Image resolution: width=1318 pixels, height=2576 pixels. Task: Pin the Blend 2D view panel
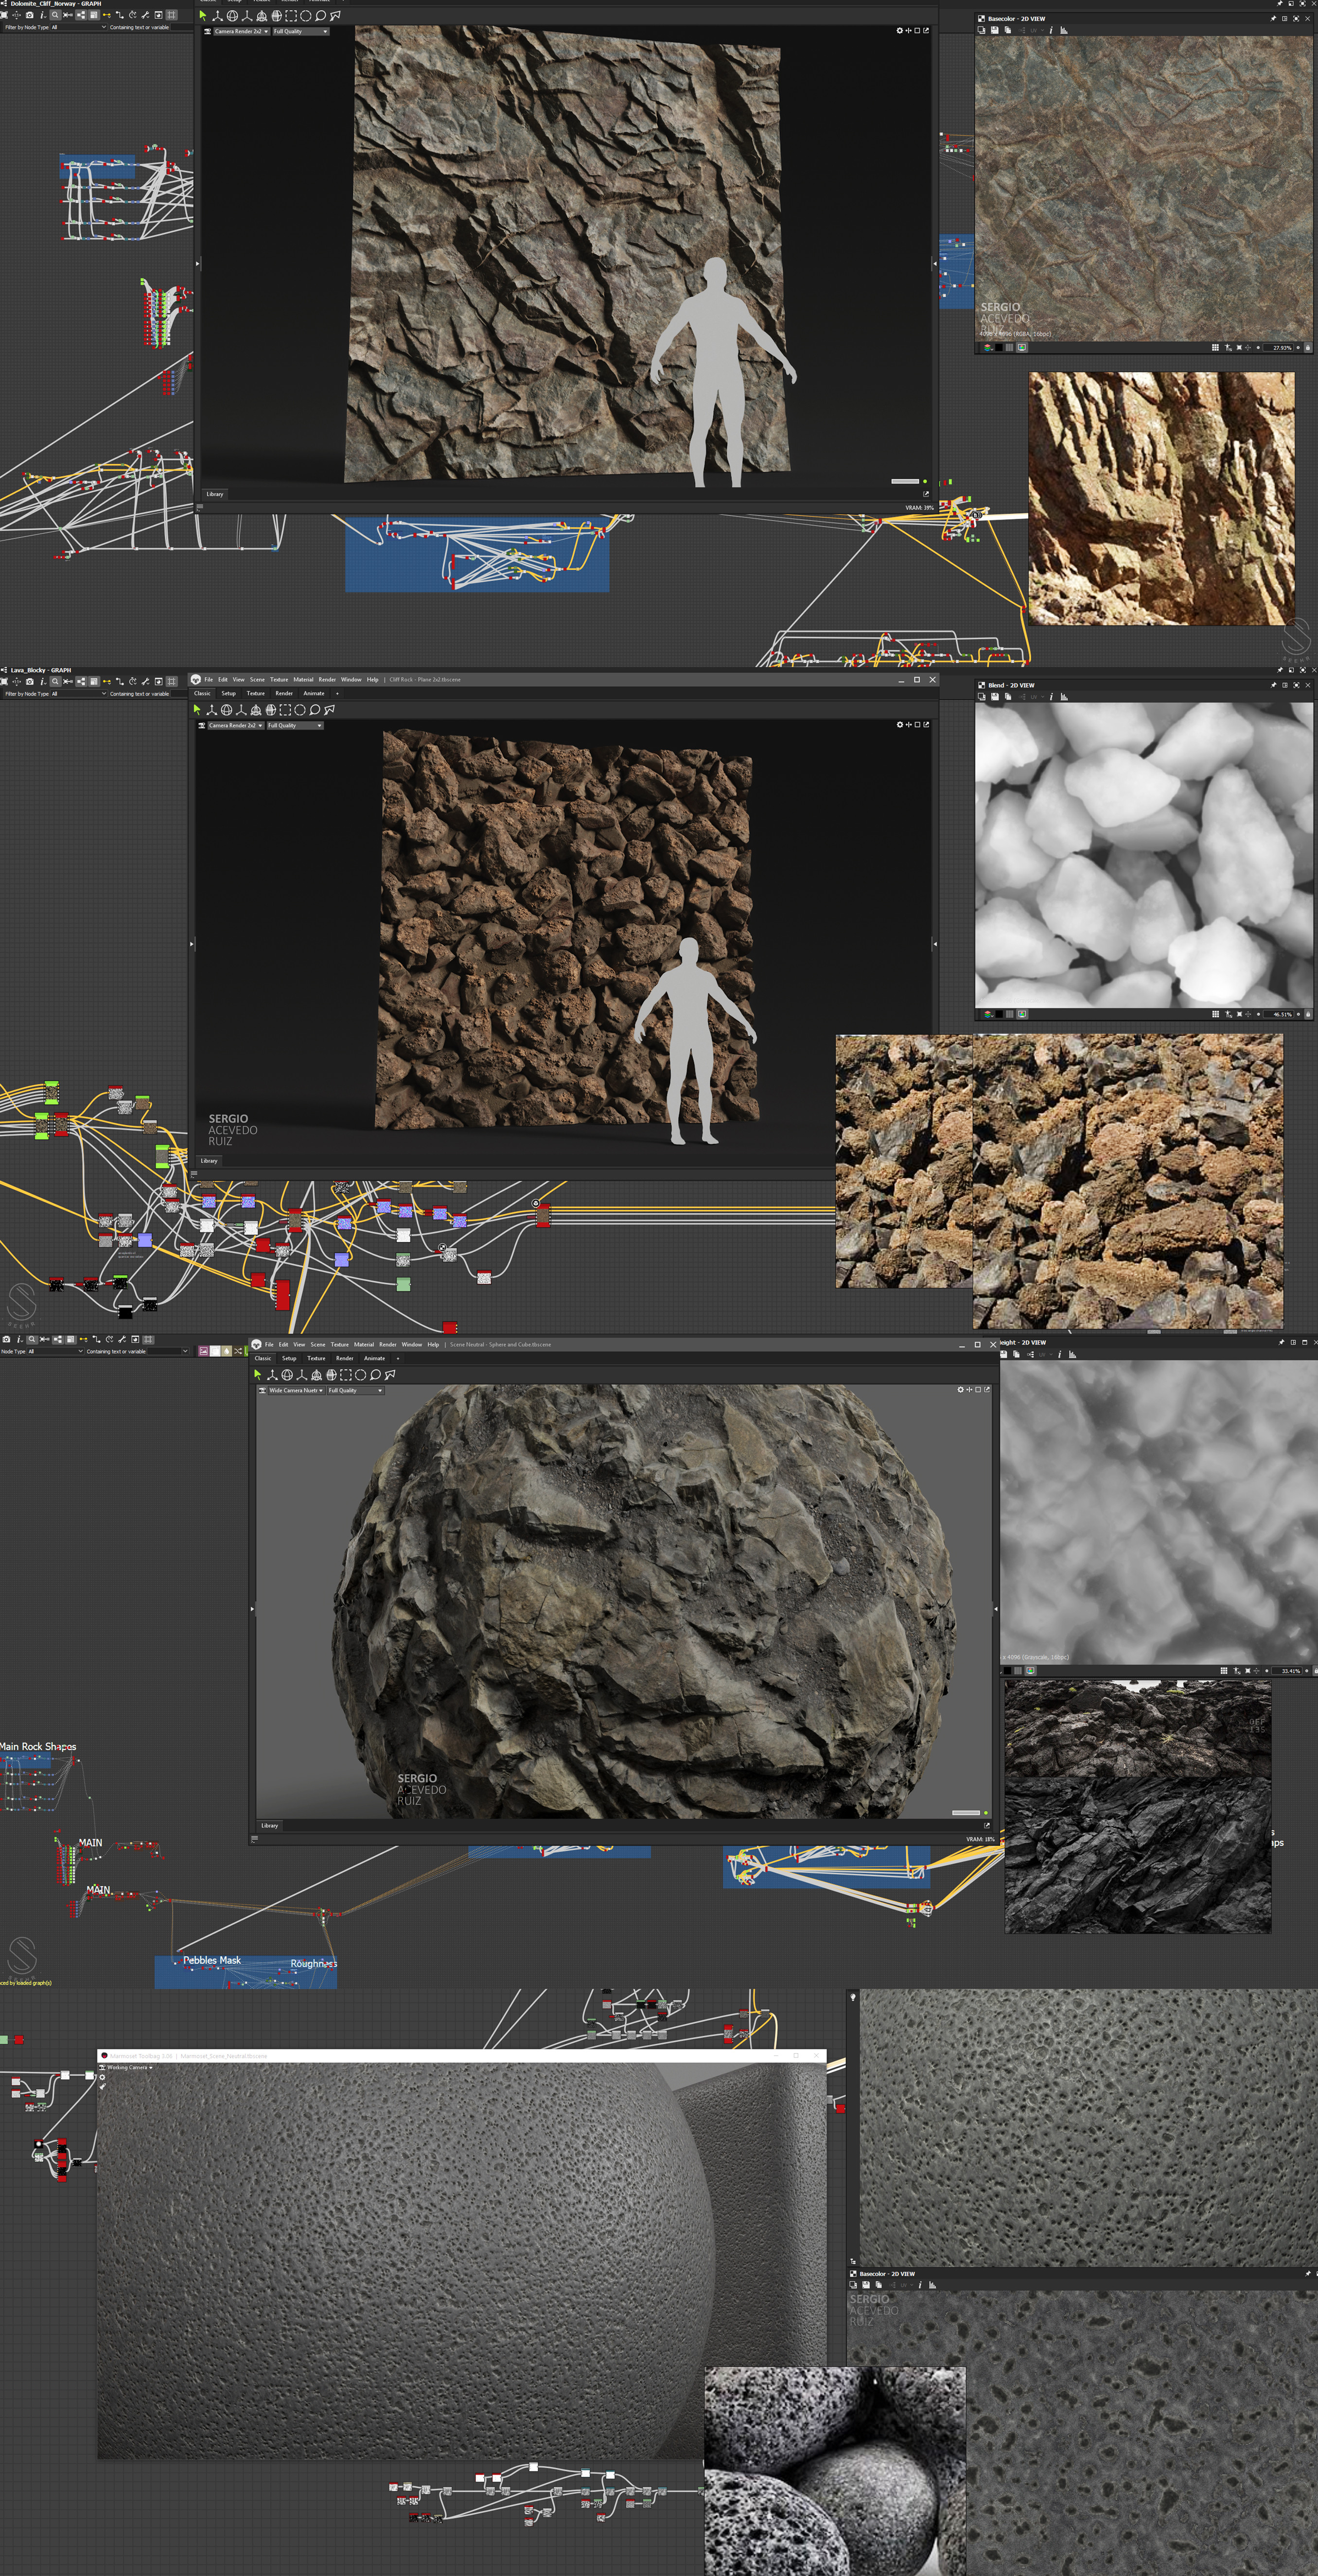pos(1273,685)
